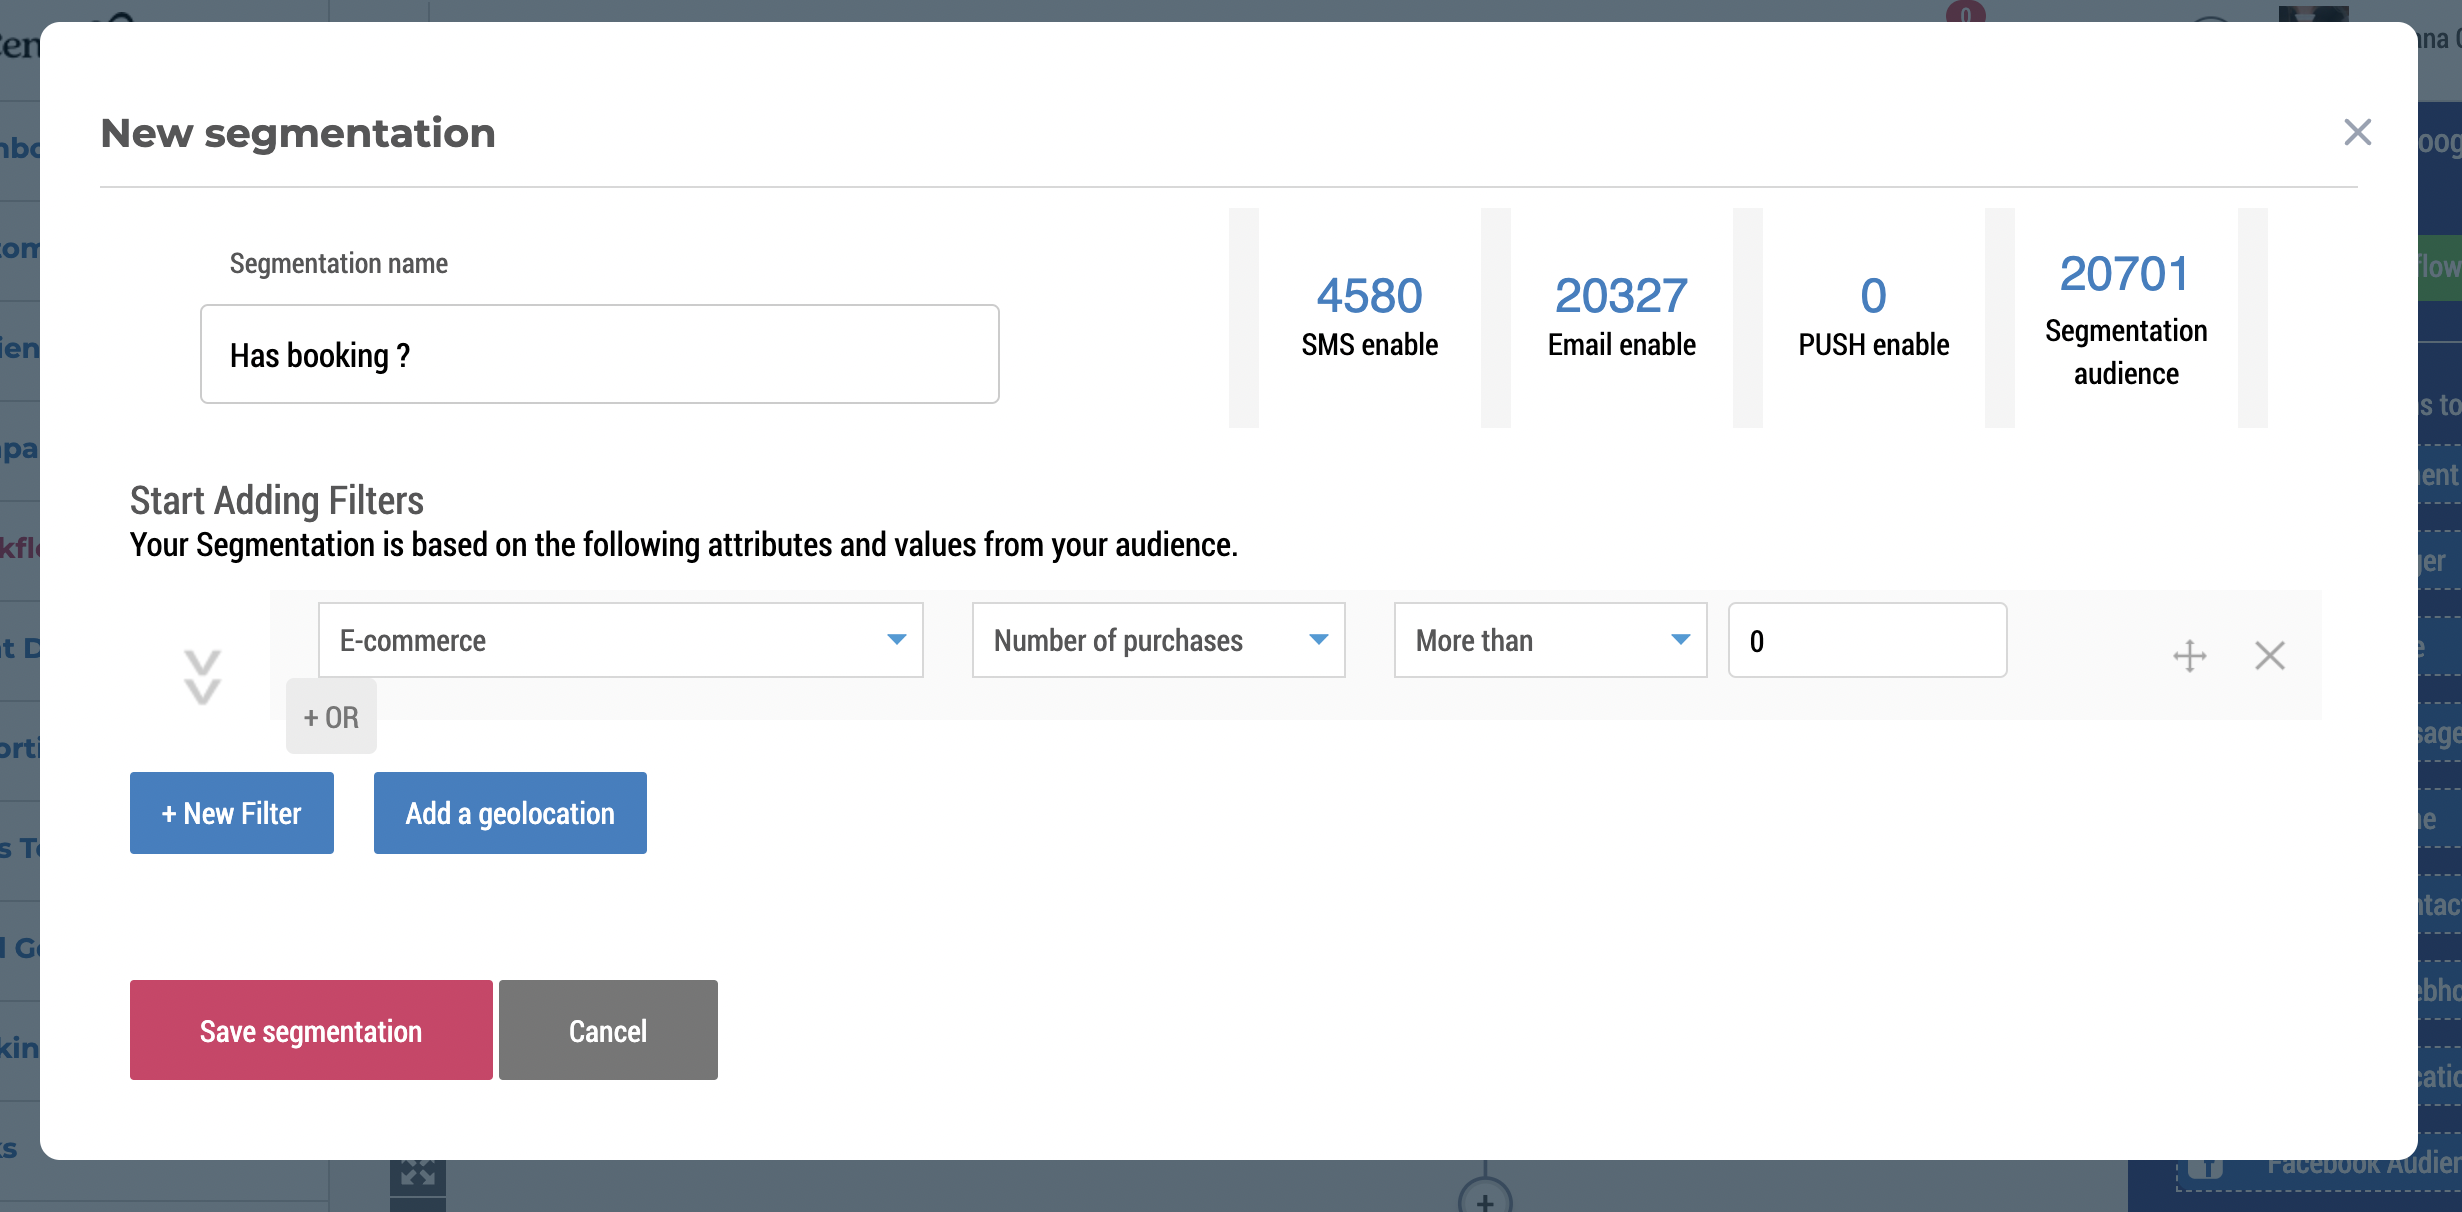
Task: Save the segmentation
Action: point(311,1030)
